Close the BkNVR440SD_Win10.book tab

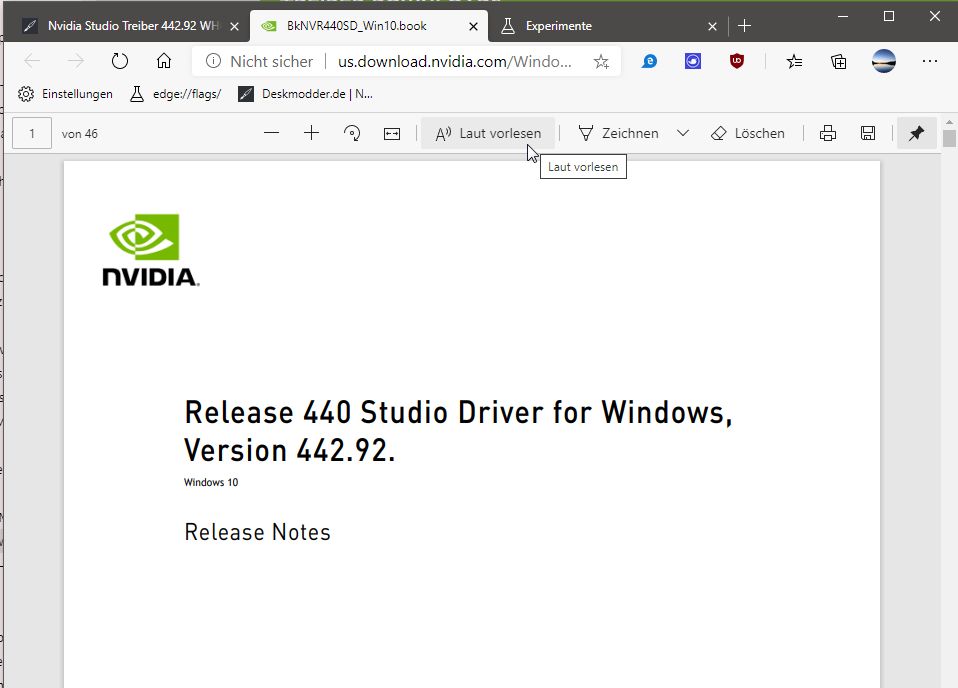tap(474, 26)
